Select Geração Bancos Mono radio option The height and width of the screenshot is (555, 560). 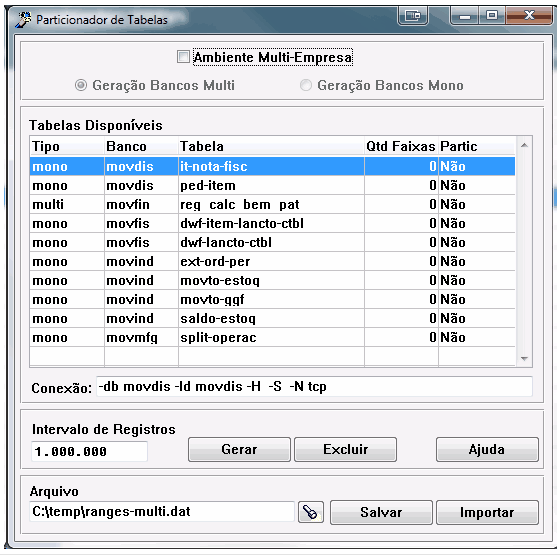[306, 85]
